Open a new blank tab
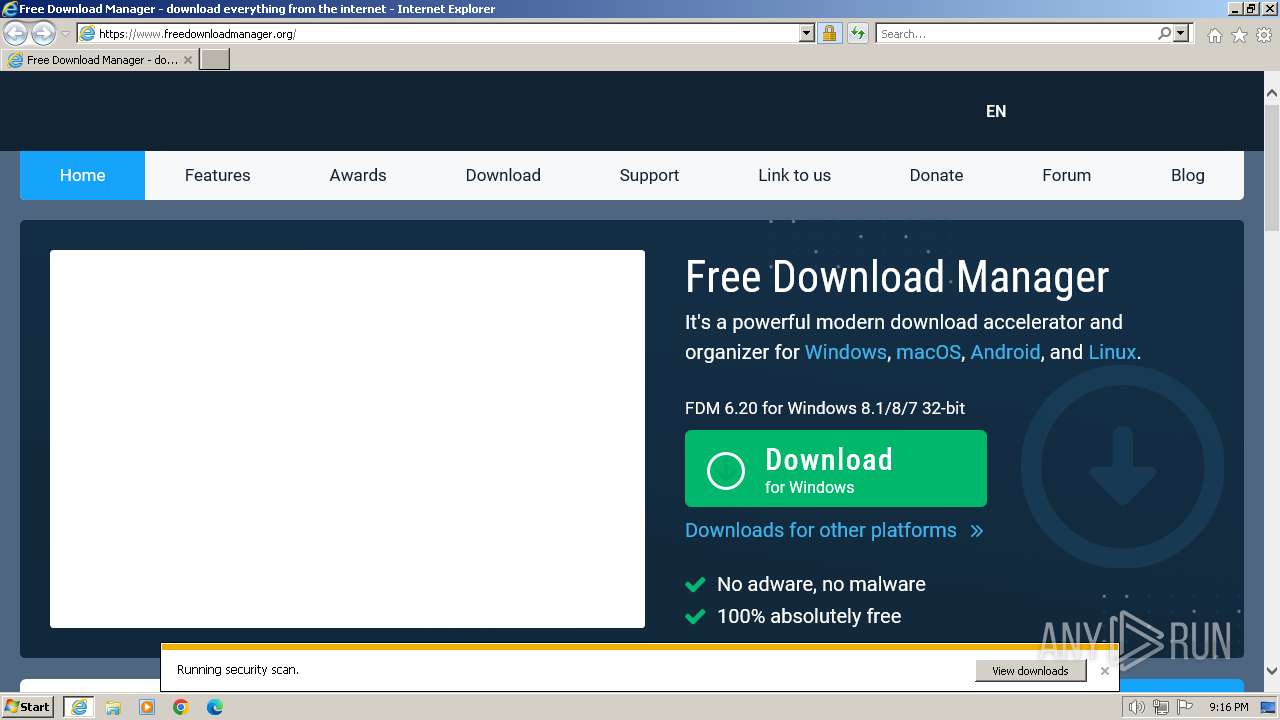 [215, 60]
